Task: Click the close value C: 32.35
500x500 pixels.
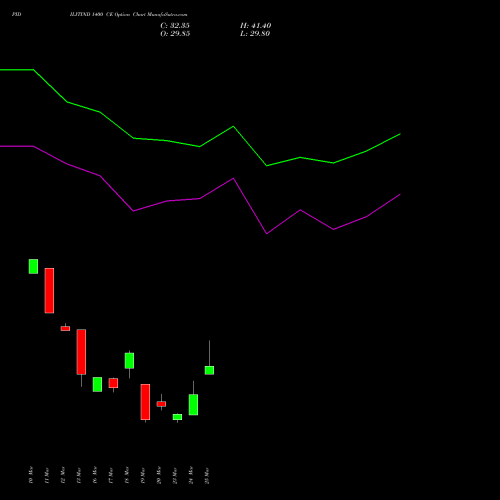Action: 175,26
